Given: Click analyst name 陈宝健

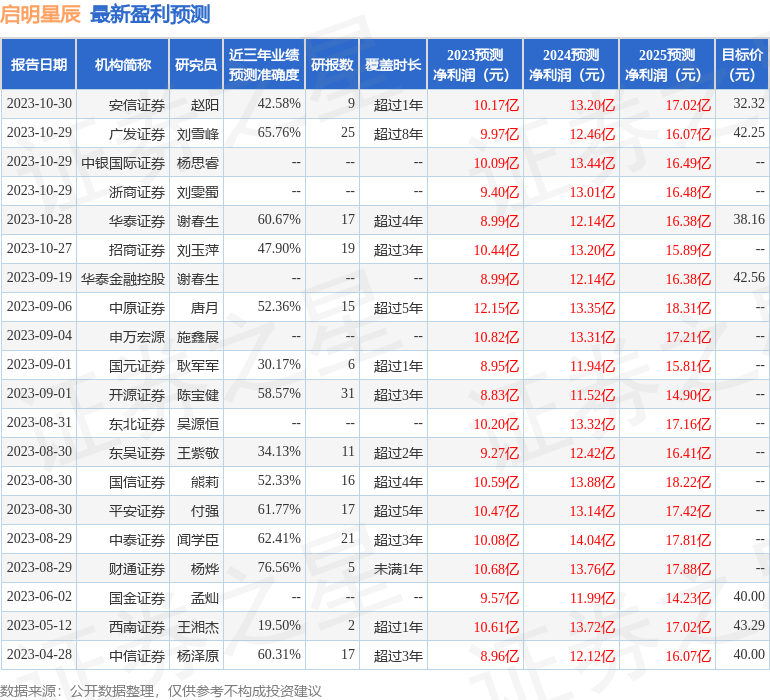Looking at the screenshot, I should [x=198, y=394].
